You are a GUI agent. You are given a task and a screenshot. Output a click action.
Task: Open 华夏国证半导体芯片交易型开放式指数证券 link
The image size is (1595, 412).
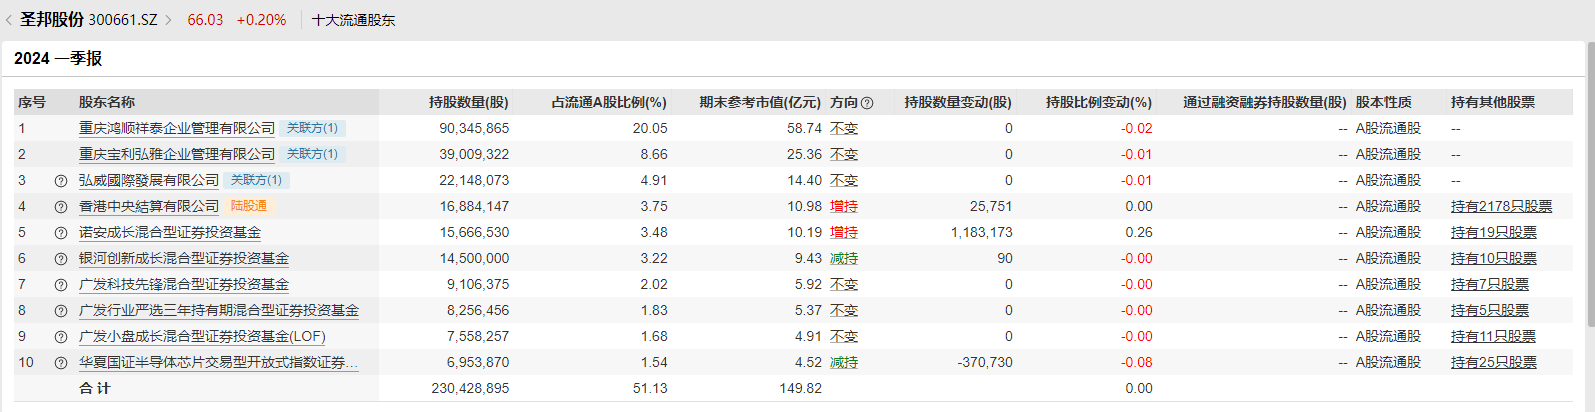click(x=218, y=362)
